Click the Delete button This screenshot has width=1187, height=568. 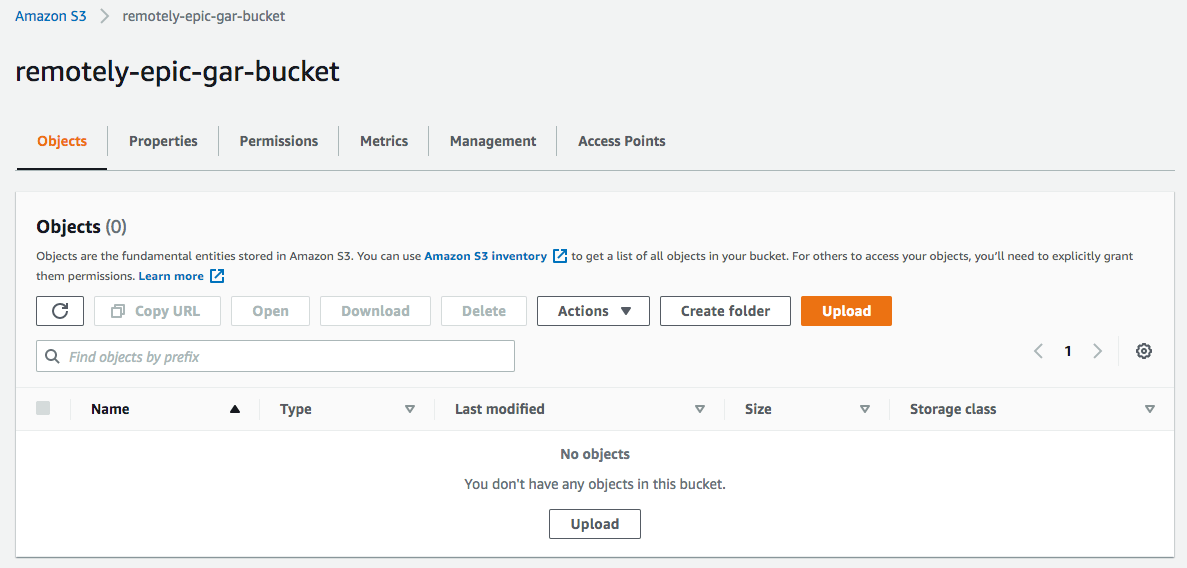(x=484, y=311)
